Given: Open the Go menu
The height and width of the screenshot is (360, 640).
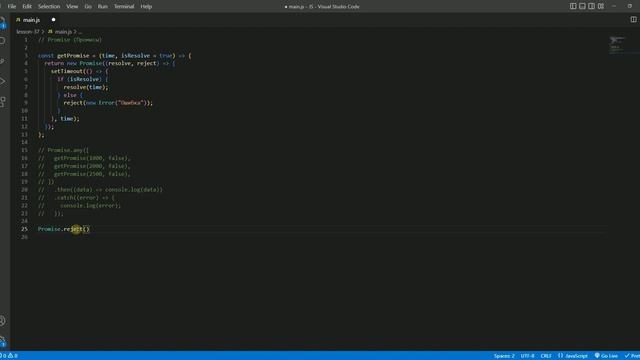Looking at the screenshot, I should (88, 7).
